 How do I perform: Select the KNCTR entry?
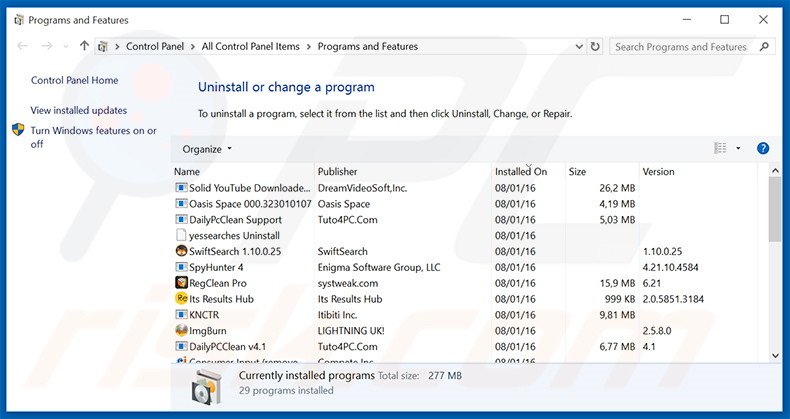[204, 315]
